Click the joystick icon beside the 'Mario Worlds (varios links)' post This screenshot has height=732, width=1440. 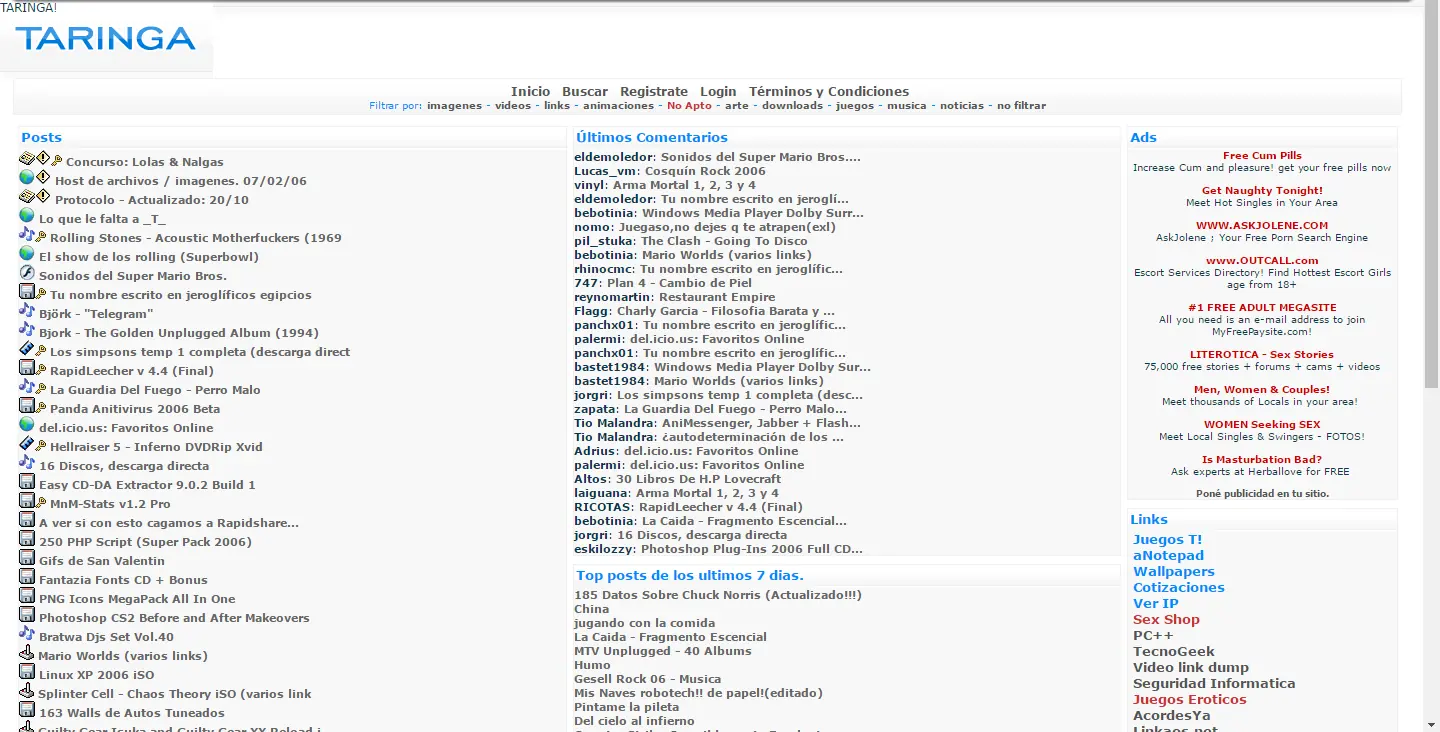(27, 653)
